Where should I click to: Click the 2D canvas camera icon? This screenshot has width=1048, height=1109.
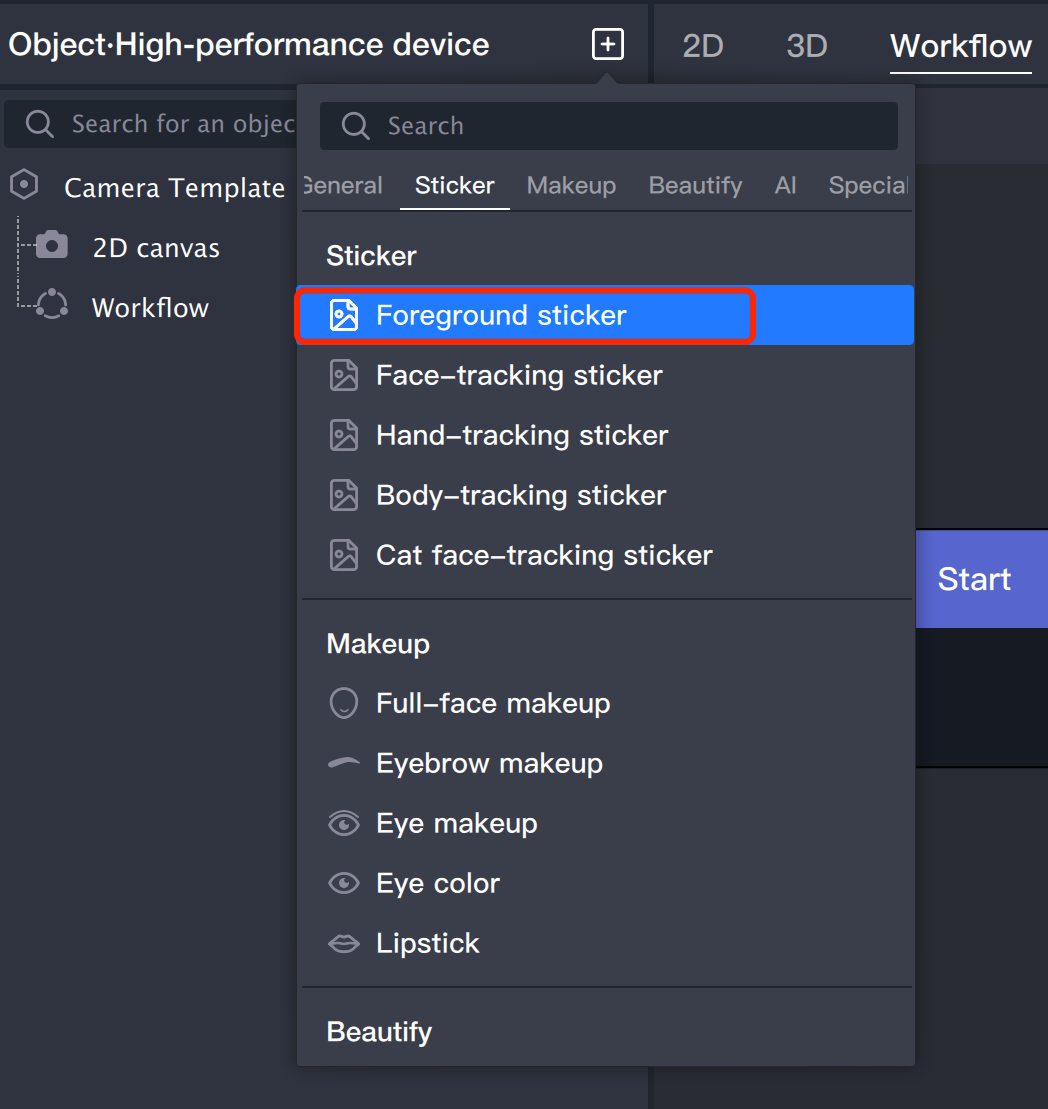[x=52, y=246]
